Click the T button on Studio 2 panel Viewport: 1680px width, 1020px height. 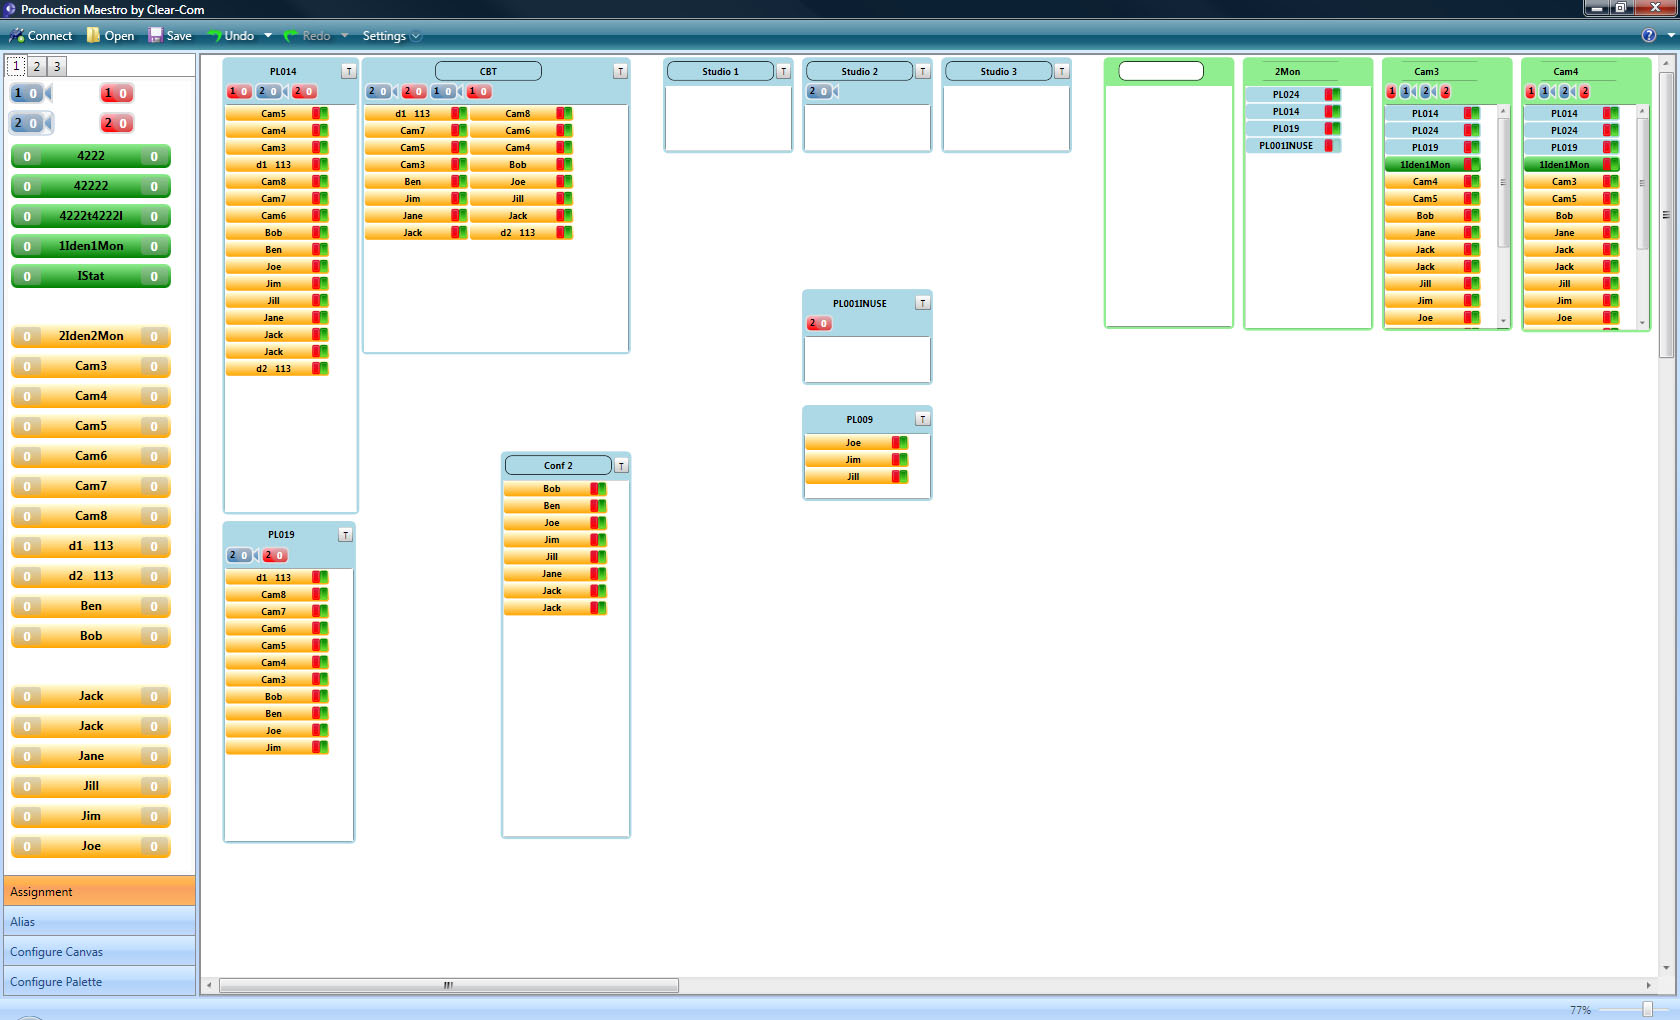[x=923, y=72]
